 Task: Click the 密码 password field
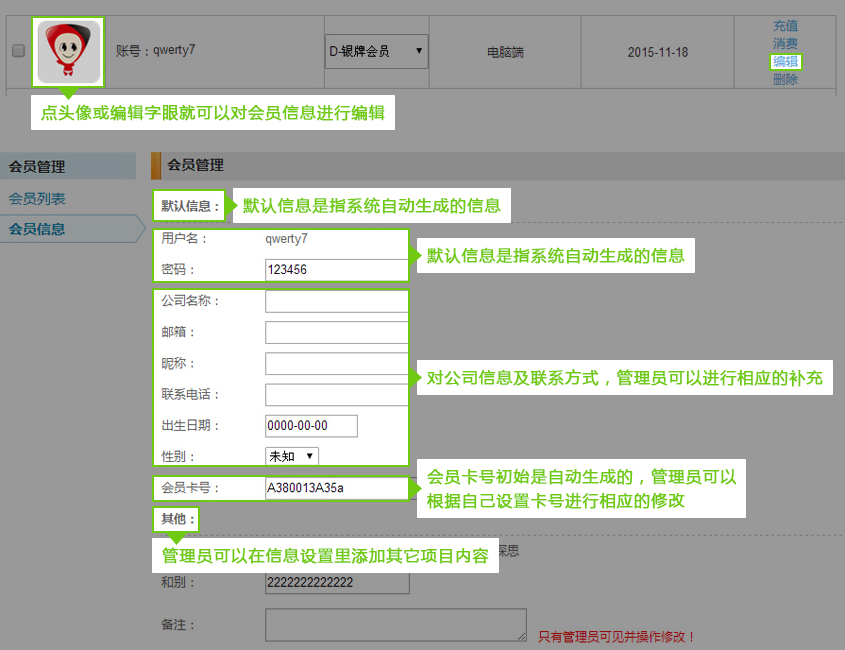pyautogui.click(x=337, y=269)
